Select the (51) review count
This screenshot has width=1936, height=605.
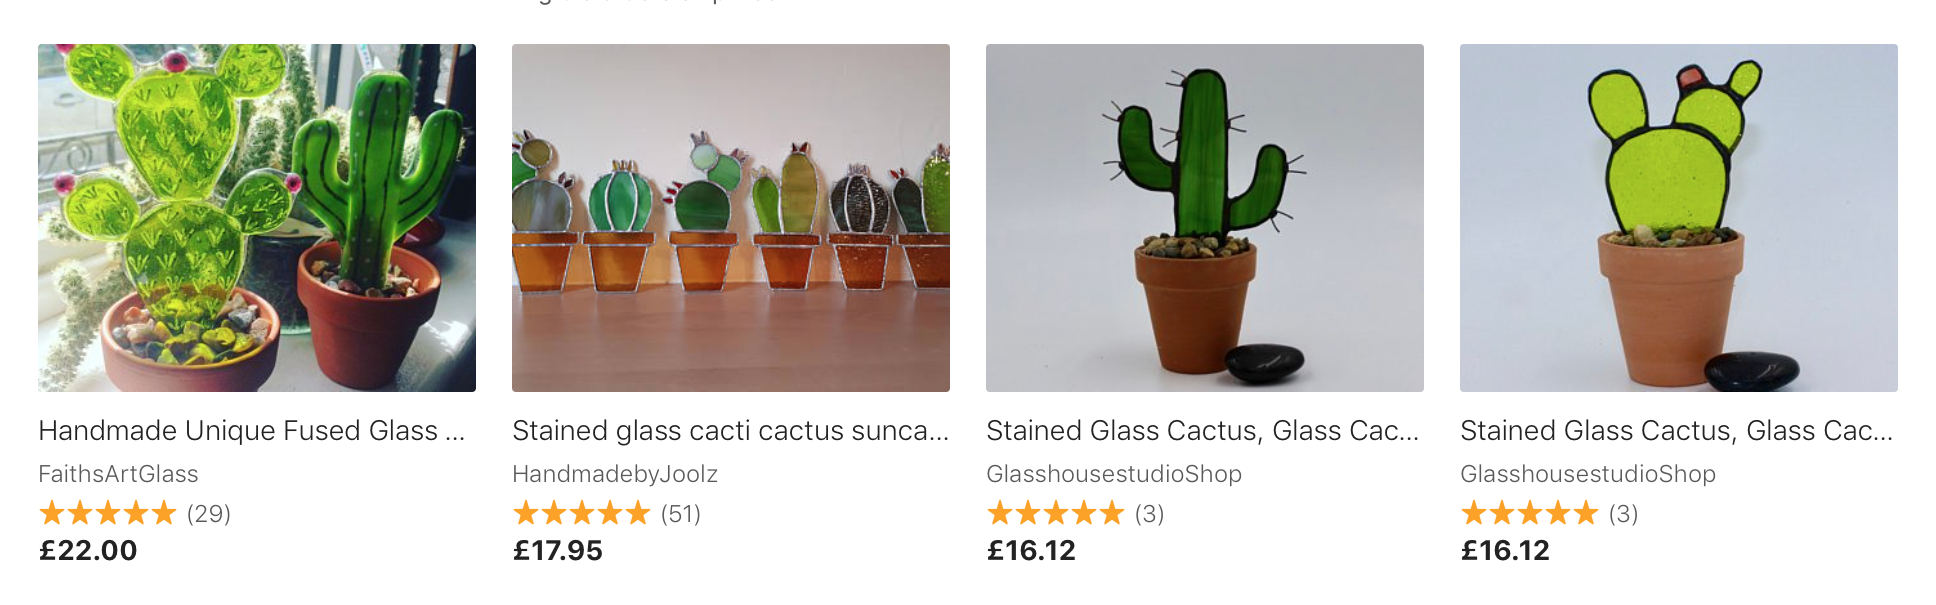click(x=681, y=514)
